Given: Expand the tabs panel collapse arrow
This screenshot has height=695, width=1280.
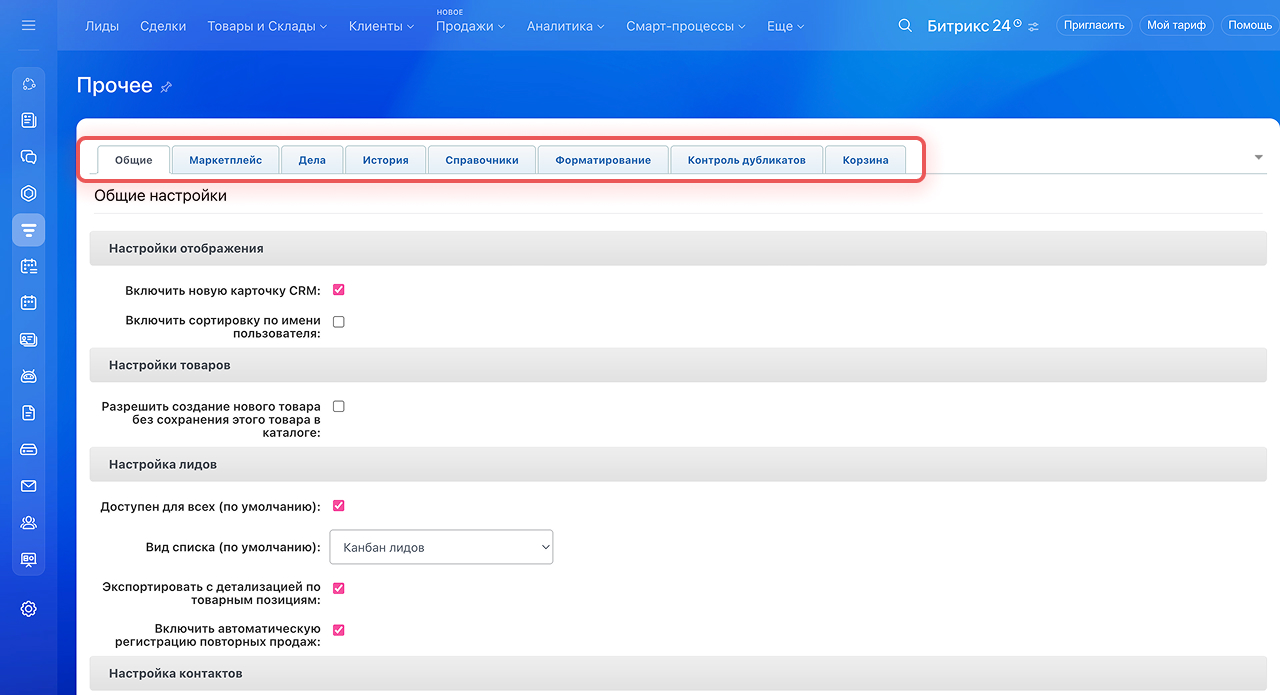Looking at the screenshot, I should [x=1258, y=158].
